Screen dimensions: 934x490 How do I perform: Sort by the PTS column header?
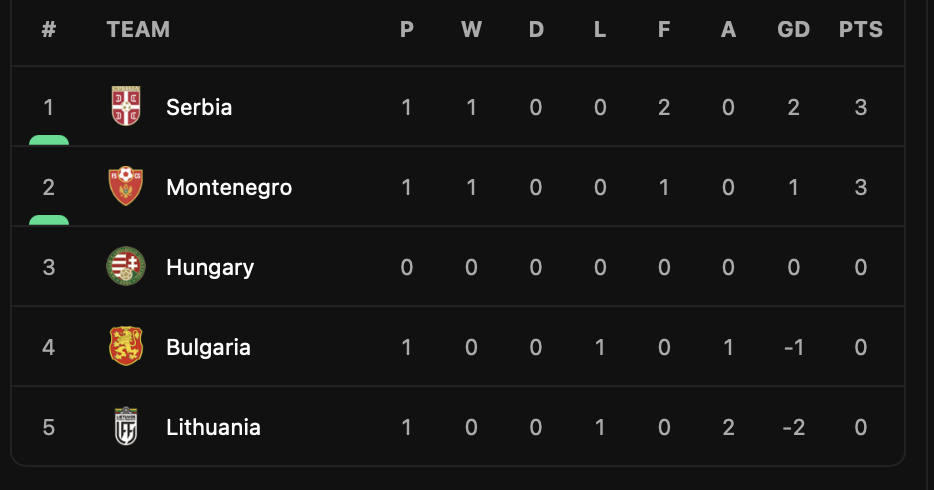click(x=861, y=29)
